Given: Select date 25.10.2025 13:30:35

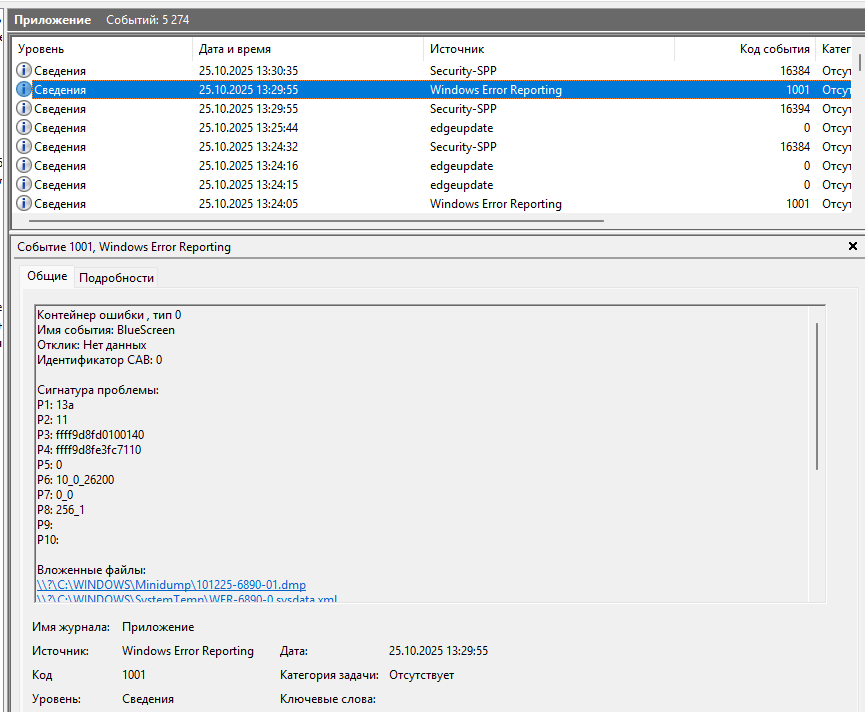Looking at the screenshot, I should [248, 71].
